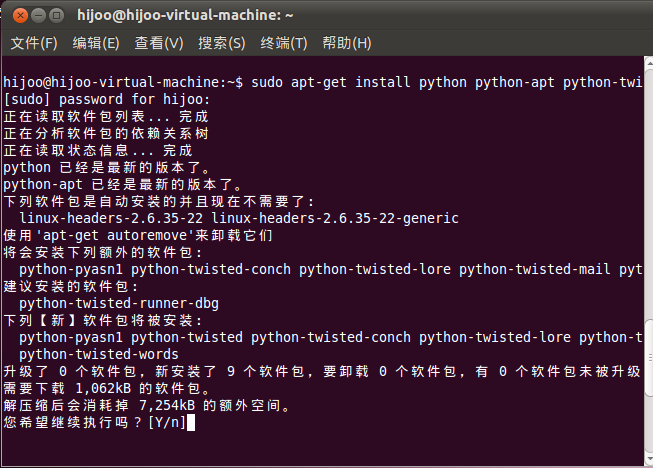Maximize the terminal window
This screenshot has width=653, height=468.
pyautogui.click(x=55, y=16)
